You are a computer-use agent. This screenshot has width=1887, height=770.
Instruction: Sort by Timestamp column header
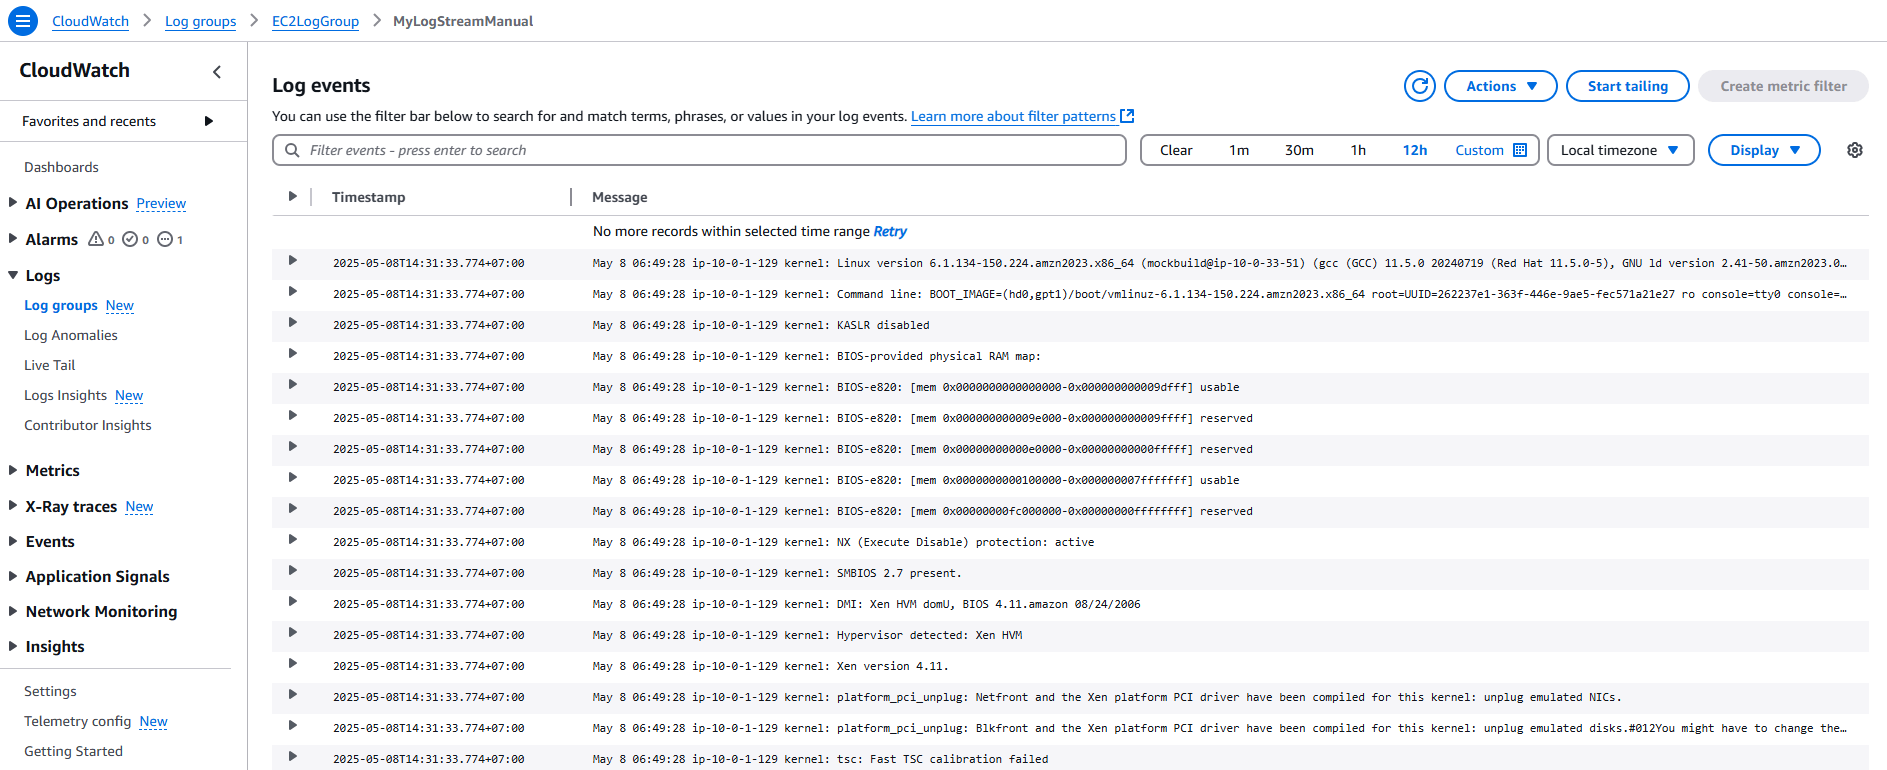[368, 197]
